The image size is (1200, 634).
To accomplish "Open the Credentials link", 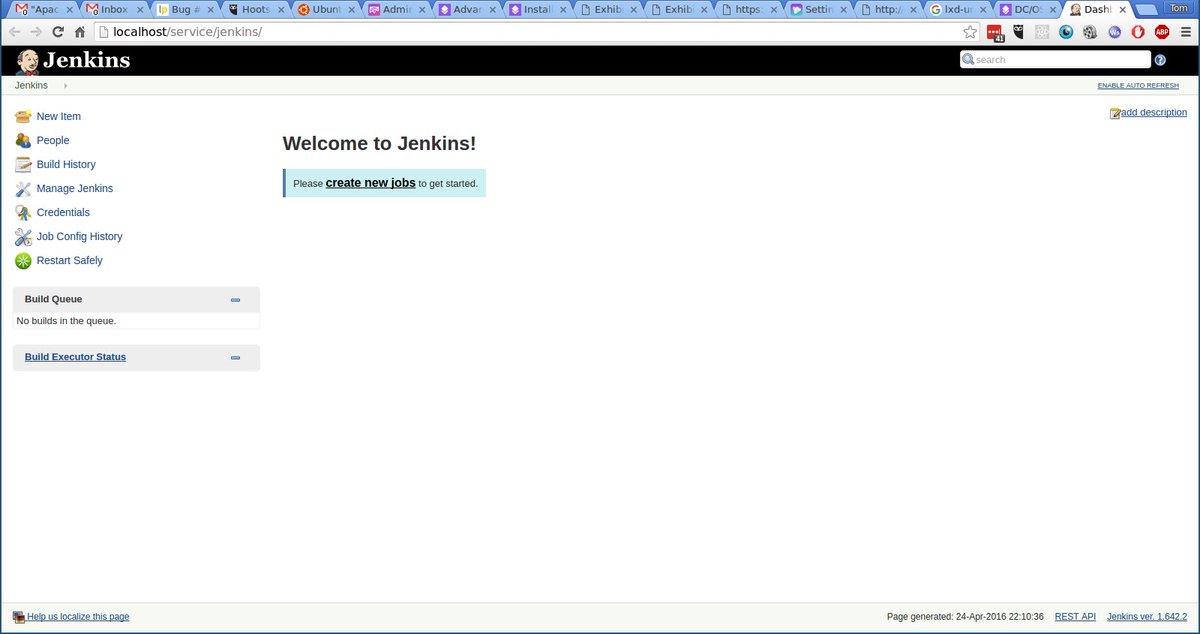I will [x=63, y=213].
